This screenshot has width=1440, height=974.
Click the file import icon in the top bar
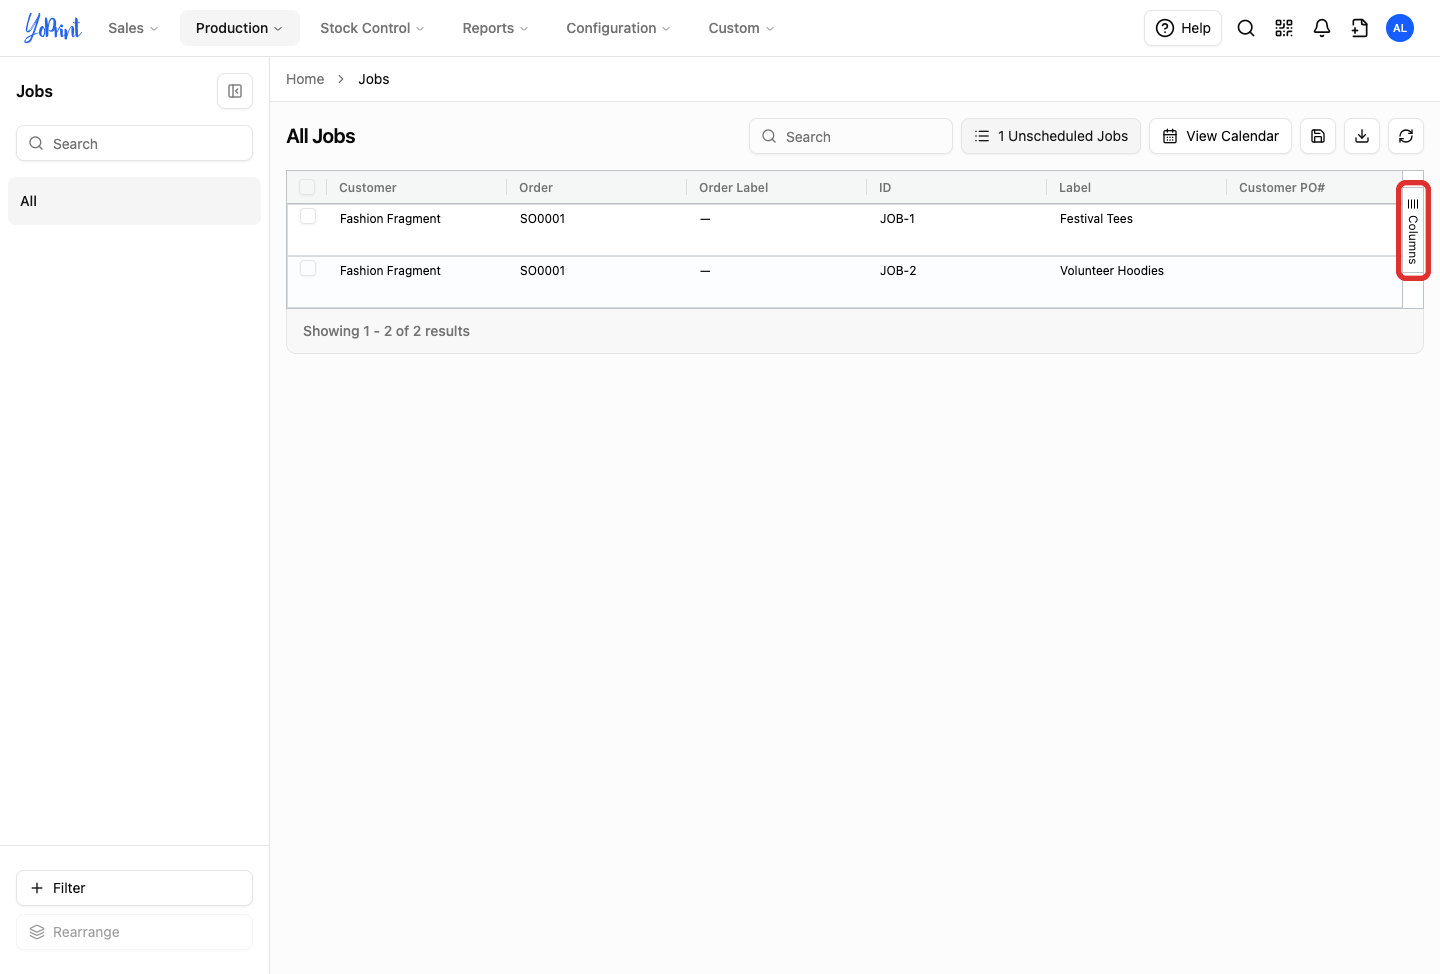pyautogui.click(x=1360, y=28)
